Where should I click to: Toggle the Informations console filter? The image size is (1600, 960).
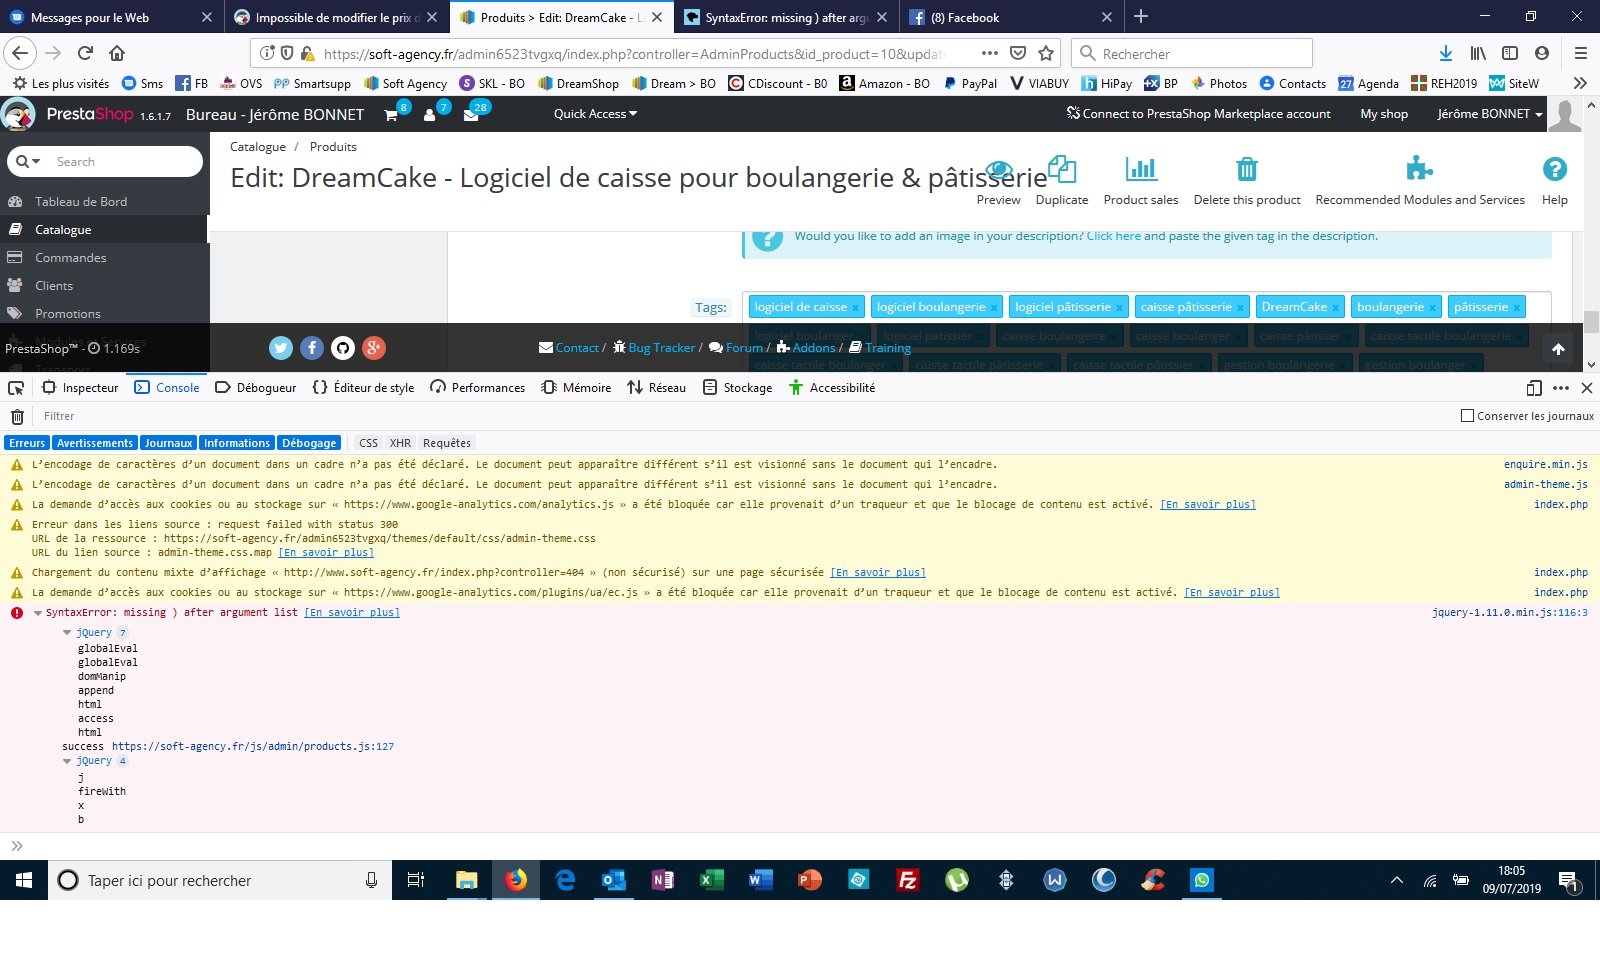pos(237,443)
